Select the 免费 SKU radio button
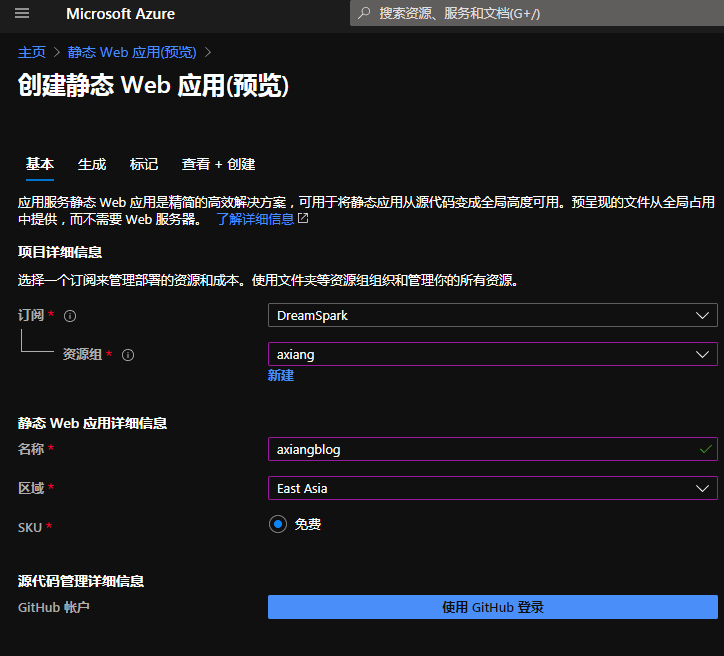724x656 pixels. tap(278, 524)
